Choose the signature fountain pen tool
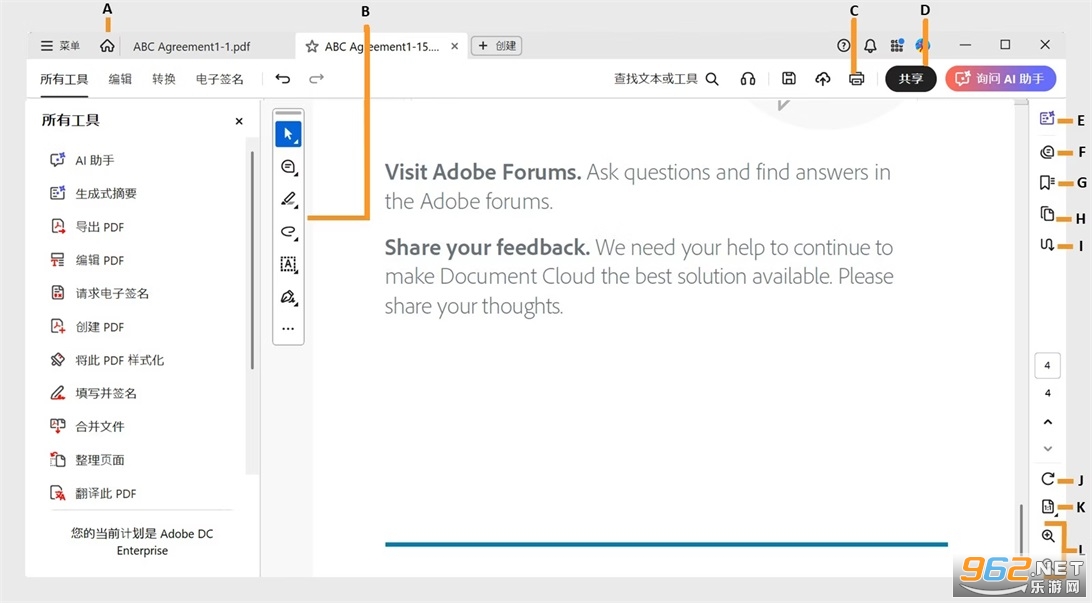This screenshot has height=603, width=1092. click(x=288, y=297)
